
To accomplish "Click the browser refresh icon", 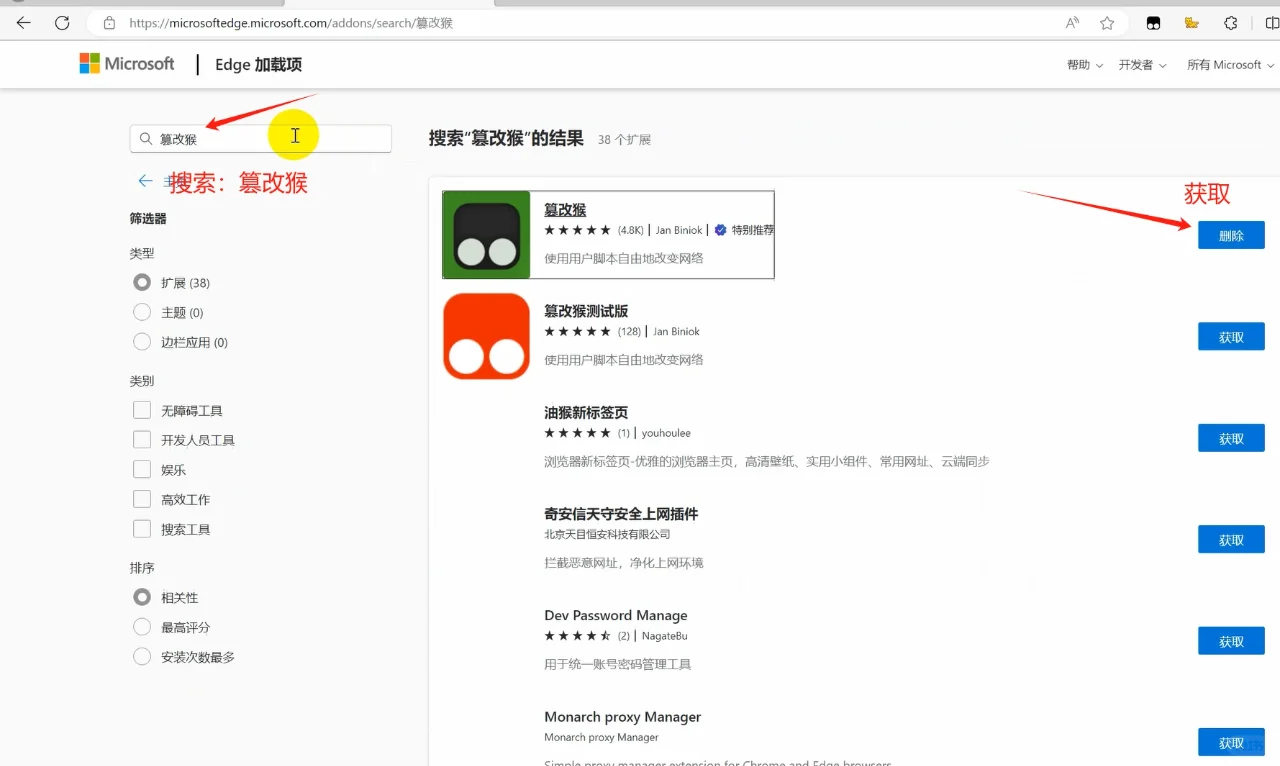I will [61, 22].
